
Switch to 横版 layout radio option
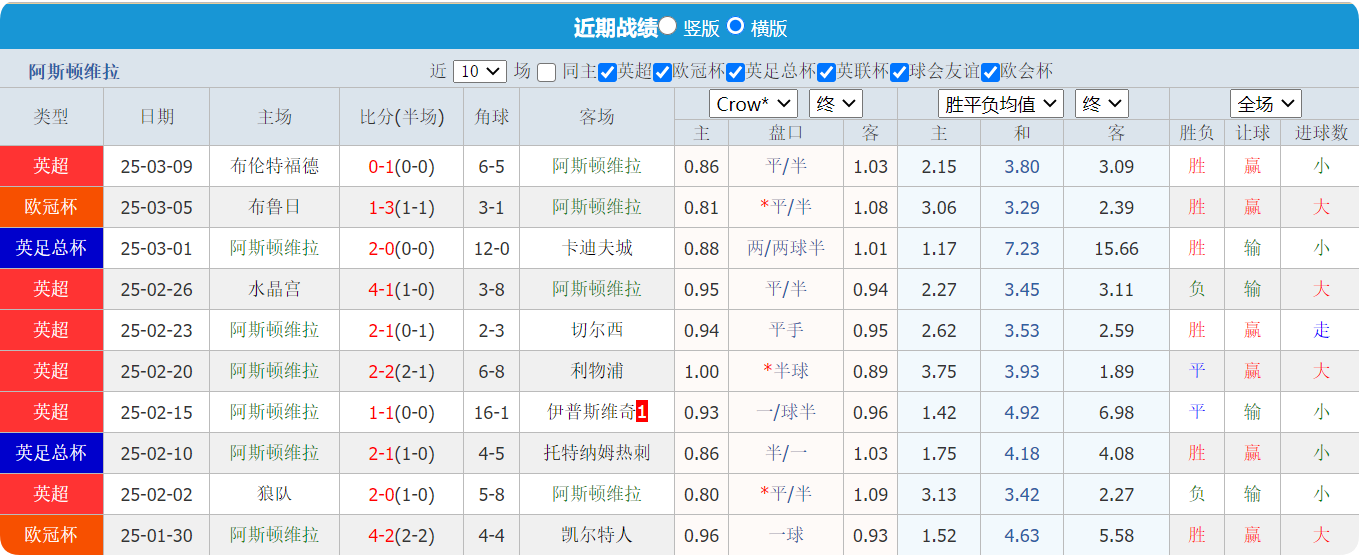tap(735, 27)
